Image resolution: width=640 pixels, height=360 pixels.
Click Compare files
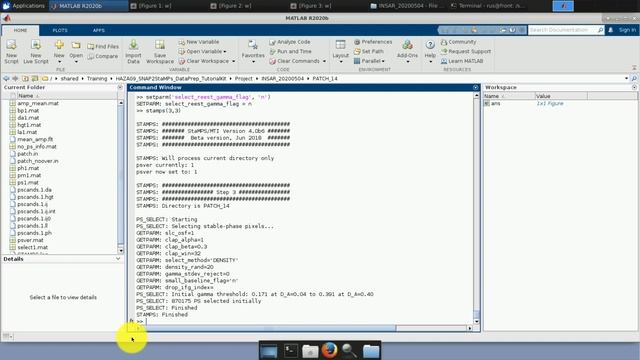(x=103, y=56)
